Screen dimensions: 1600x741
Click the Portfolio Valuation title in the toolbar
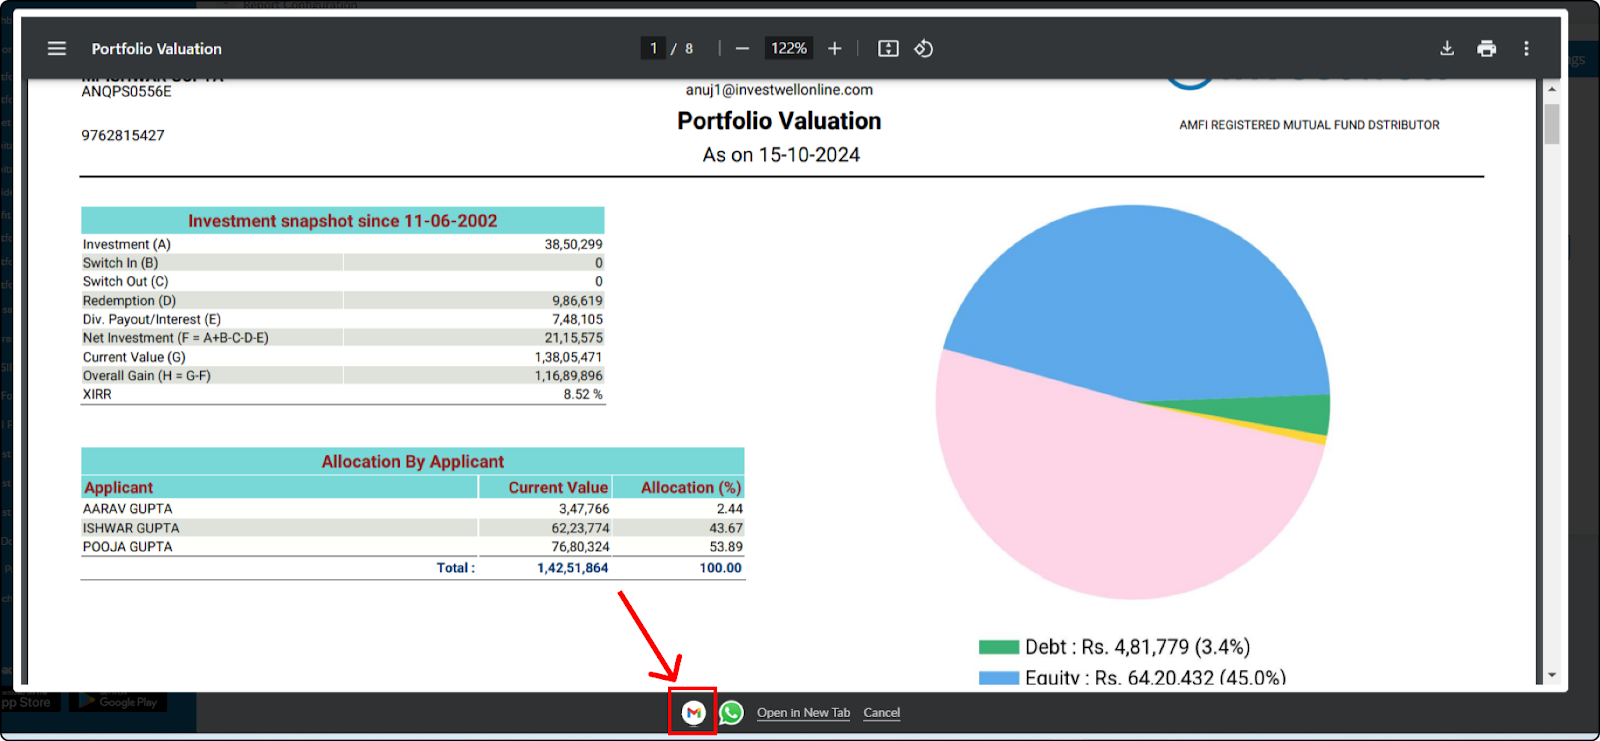(x=157, y=48)
